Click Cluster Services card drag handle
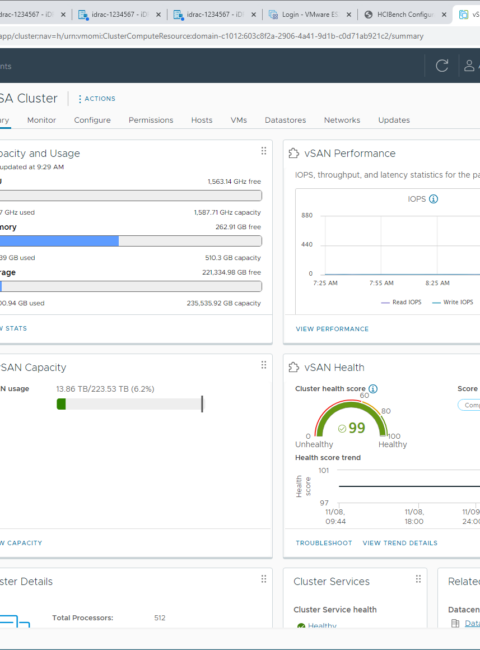 coord(418,579)
